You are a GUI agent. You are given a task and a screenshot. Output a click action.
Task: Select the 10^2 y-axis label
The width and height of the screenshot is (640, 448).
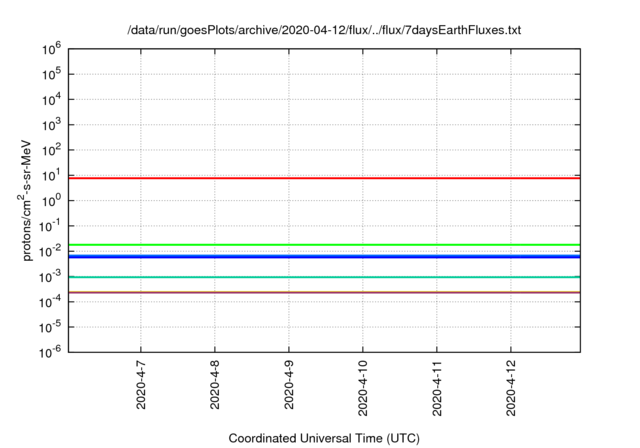[x=51, y=150]
